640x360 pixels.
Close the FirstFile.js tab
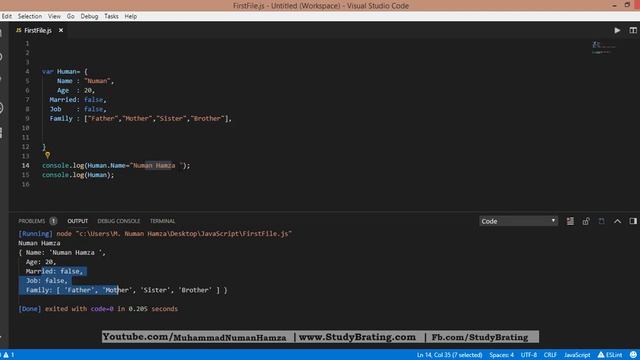coord(61,30)
